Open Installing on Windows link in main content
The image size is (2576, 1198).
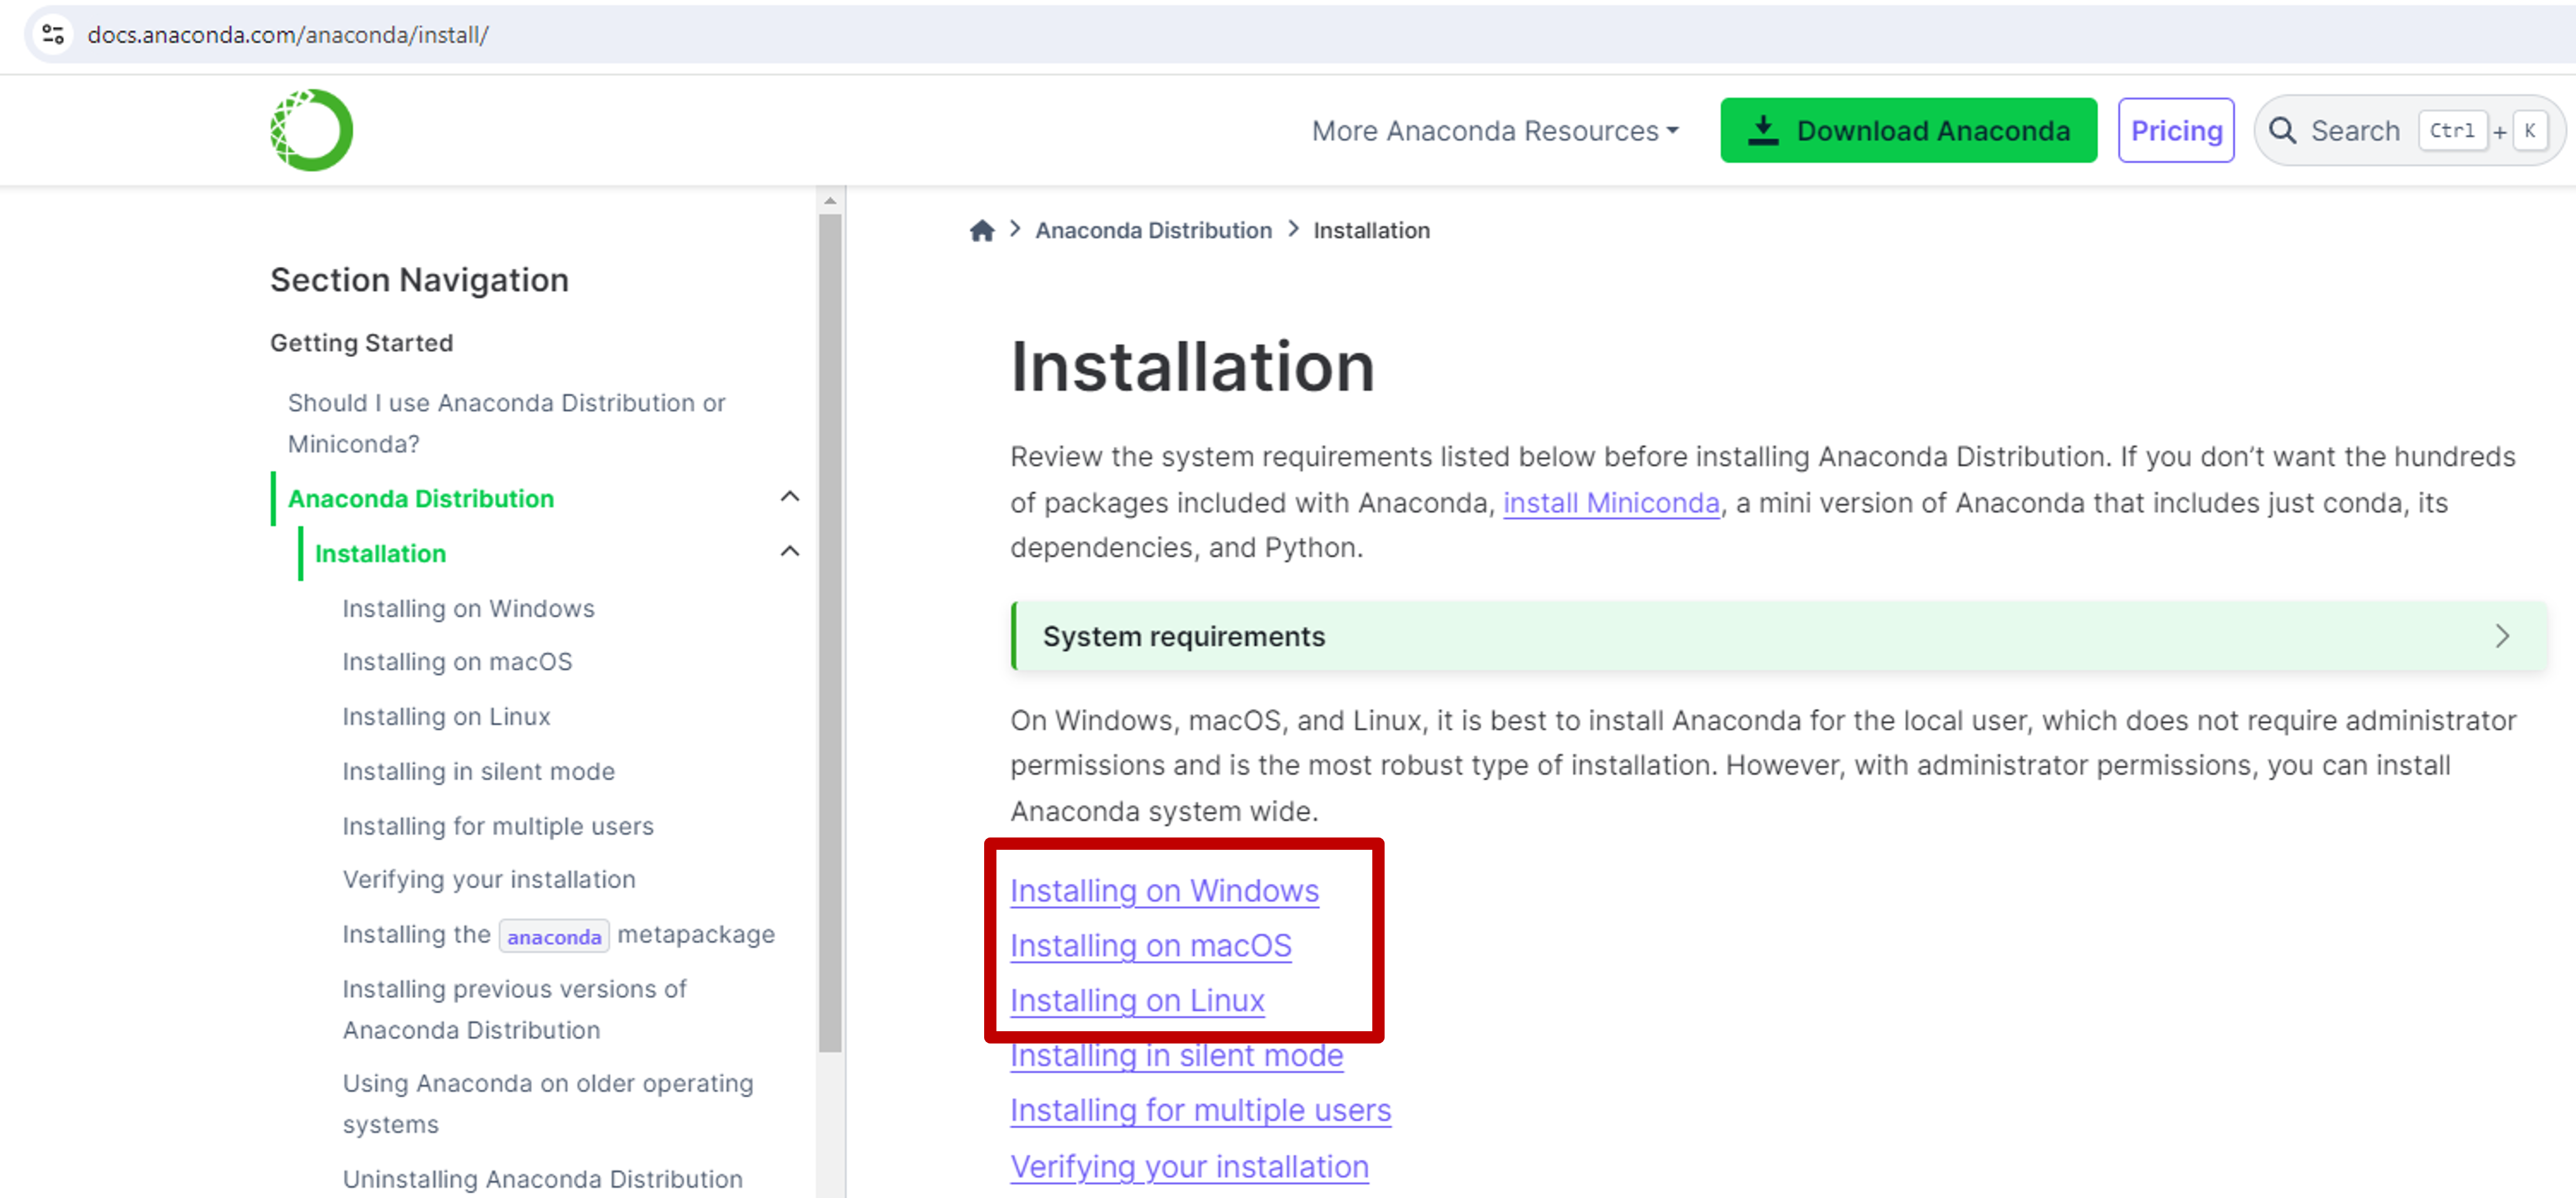pyautogui.click(x=1164, y=891)
